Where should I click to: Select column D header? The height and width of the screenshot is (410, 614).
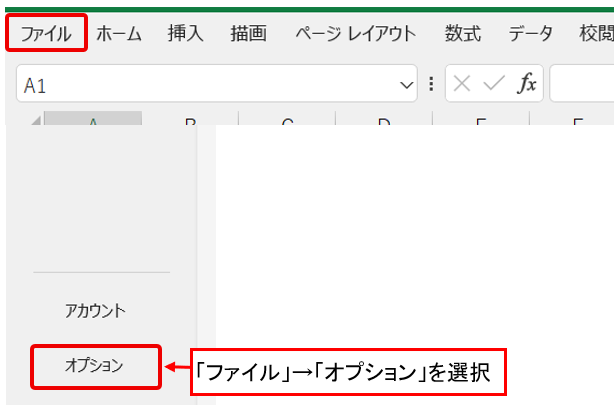(383, 121)
